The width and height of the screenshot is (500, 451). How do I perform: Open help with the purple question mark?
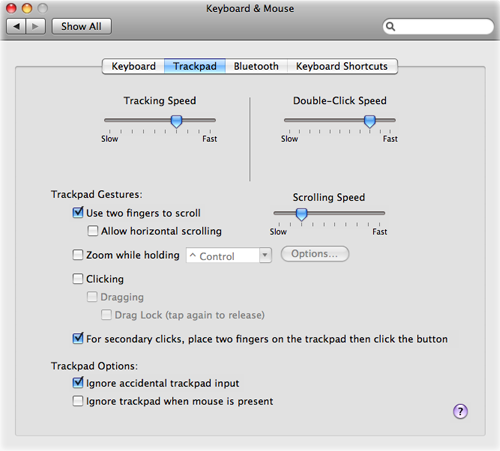click(460, 411)
